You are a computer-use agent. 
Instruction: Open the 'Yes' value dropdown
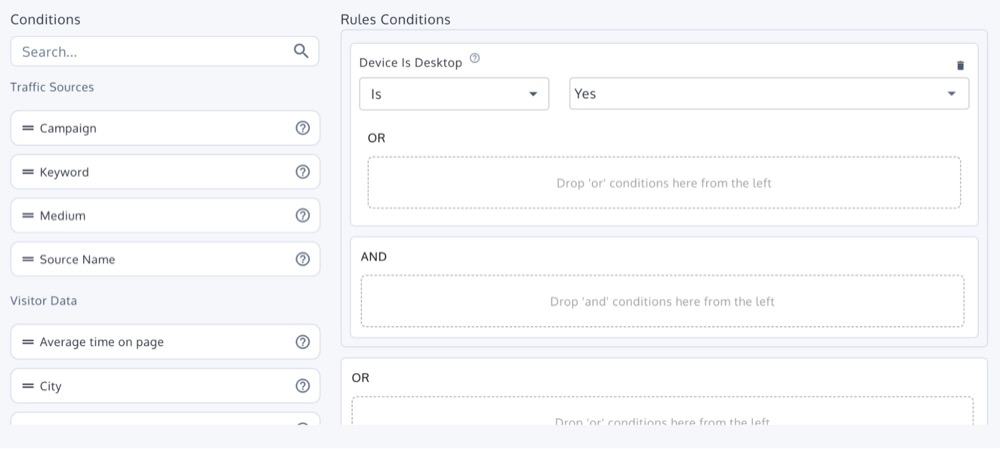coord(769,94)
